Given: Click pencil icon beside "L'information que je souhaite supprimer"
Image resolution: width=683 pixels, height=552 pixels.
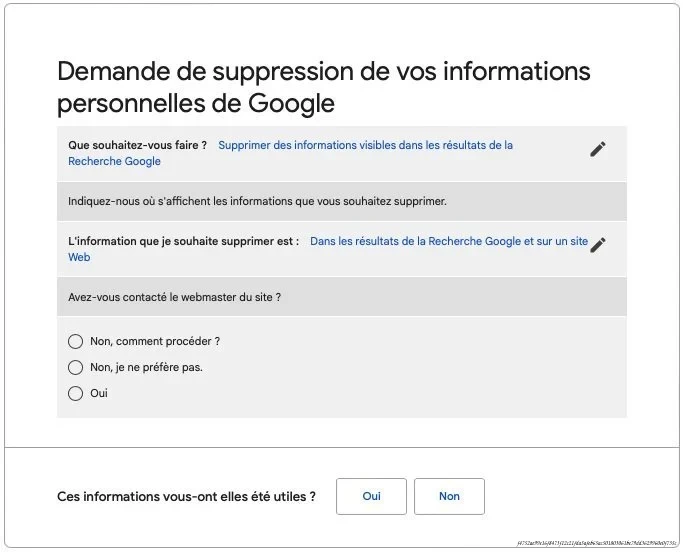Looking at the screenshot, I should [598, 245].
